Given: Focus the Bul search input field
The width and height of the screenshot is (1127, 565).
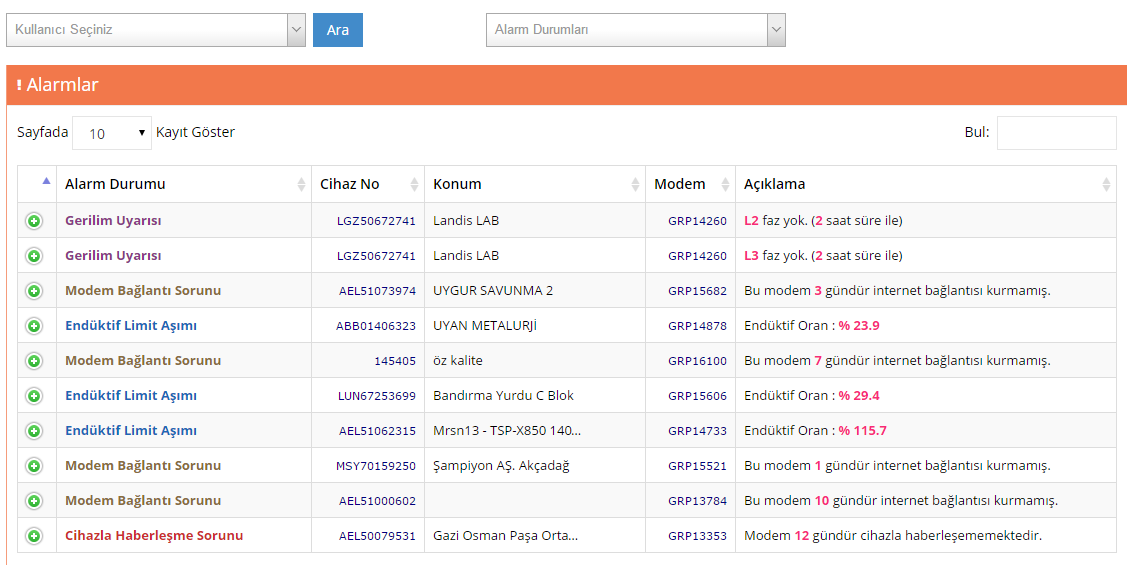Looking at the screenshot, I should pos(1057,133).
